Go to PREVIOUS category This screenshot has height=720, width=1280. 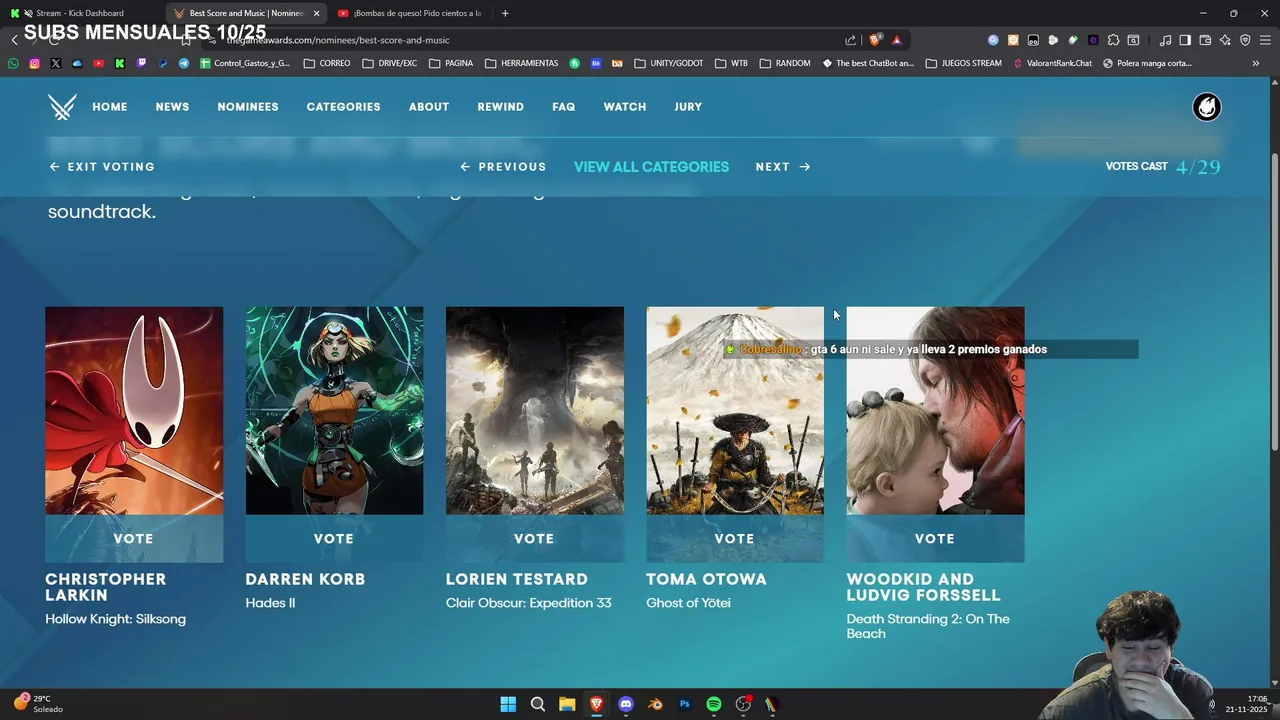pos(503,167)
